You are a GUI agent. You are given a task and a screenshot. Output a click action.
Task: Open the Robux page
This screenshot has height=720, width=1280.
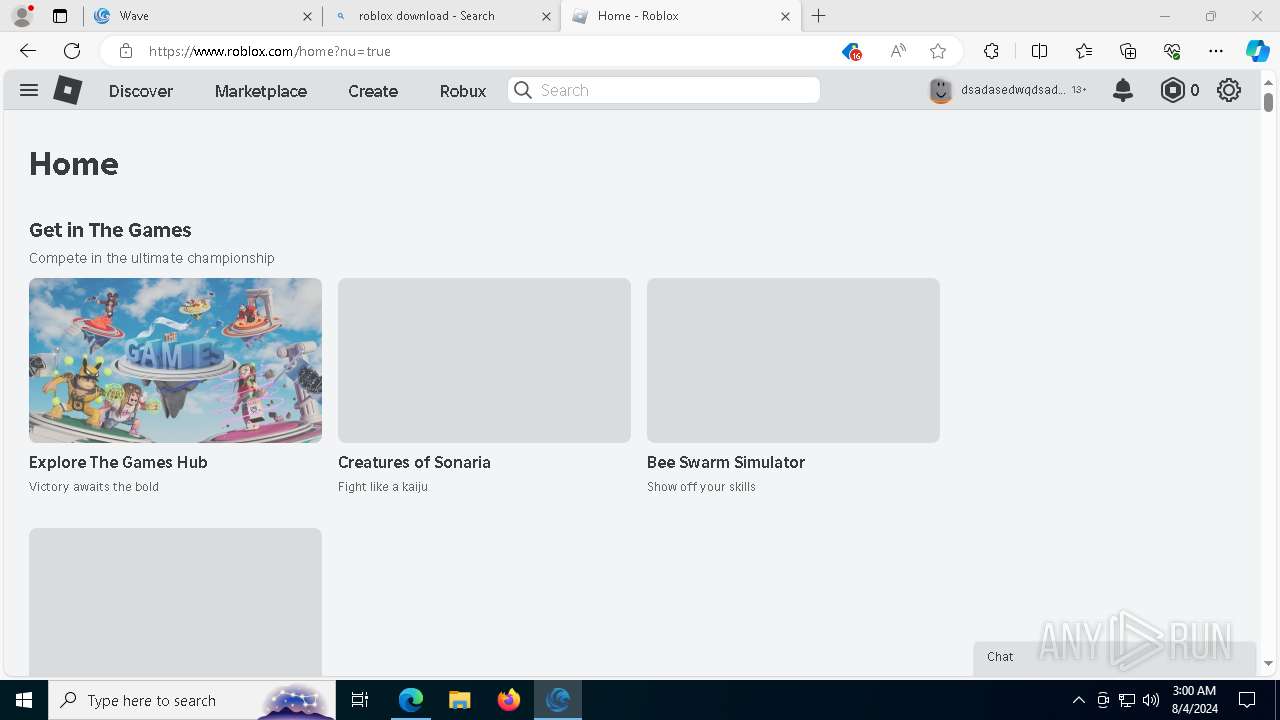point(463,91)
